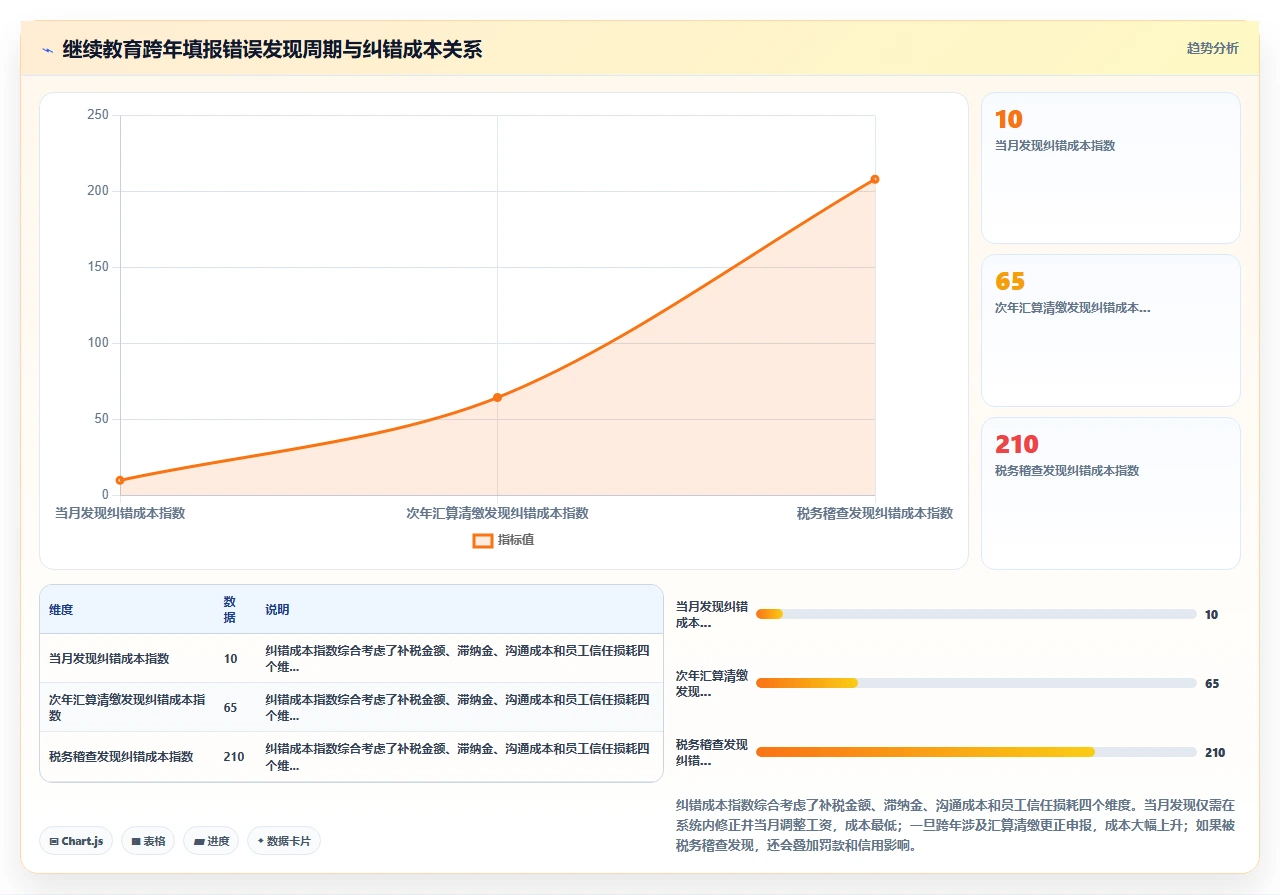Click the 说明 column header
Image resolution: width=1280 pixels, height=895 pixels.
277,609
